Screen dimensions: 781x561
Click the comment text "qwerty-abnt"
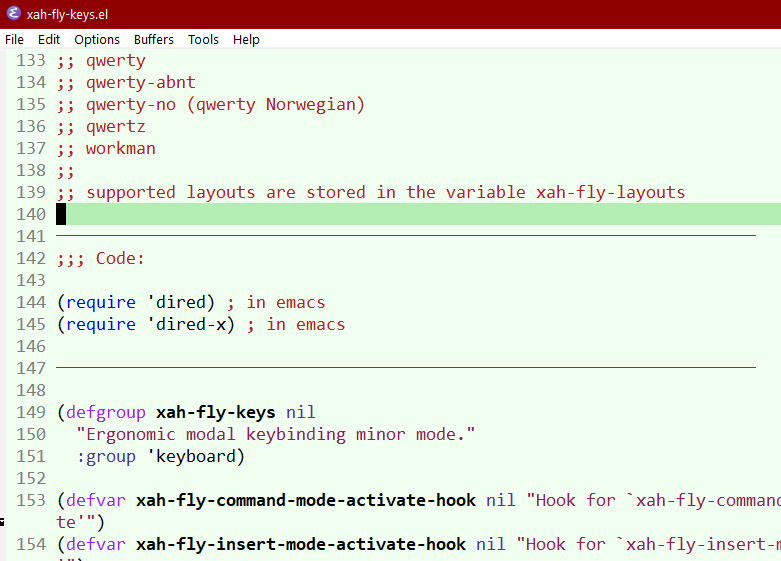tap(140, 83)
